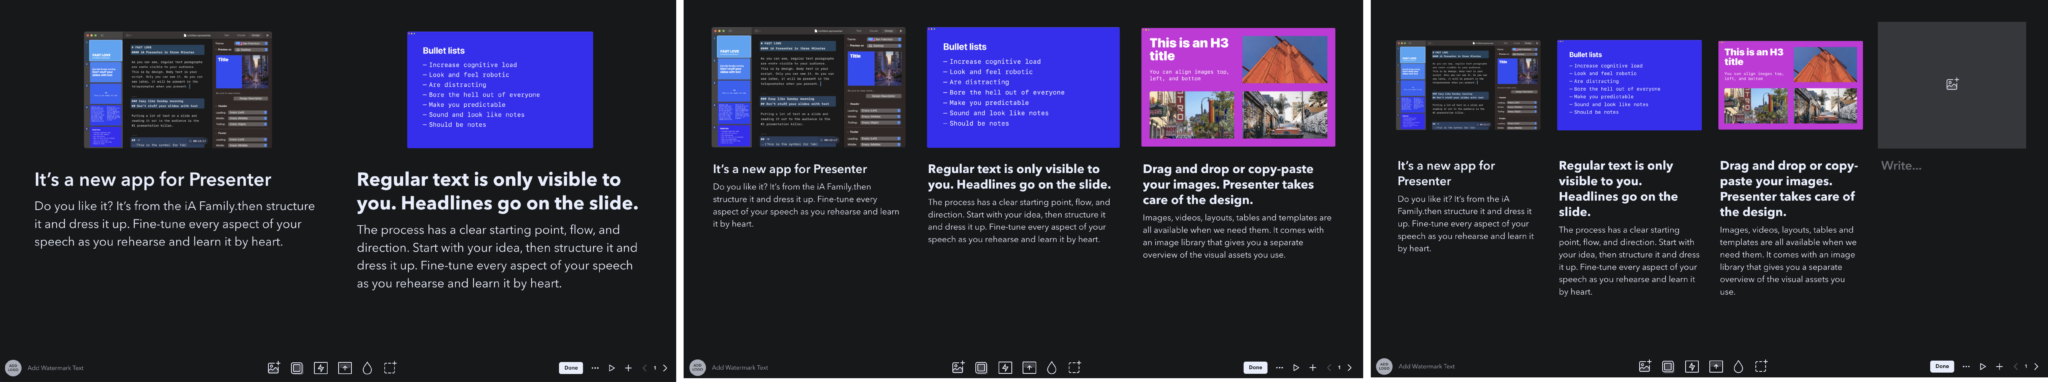Open the three-dots more menu in the four-column window

[1966, 366]
